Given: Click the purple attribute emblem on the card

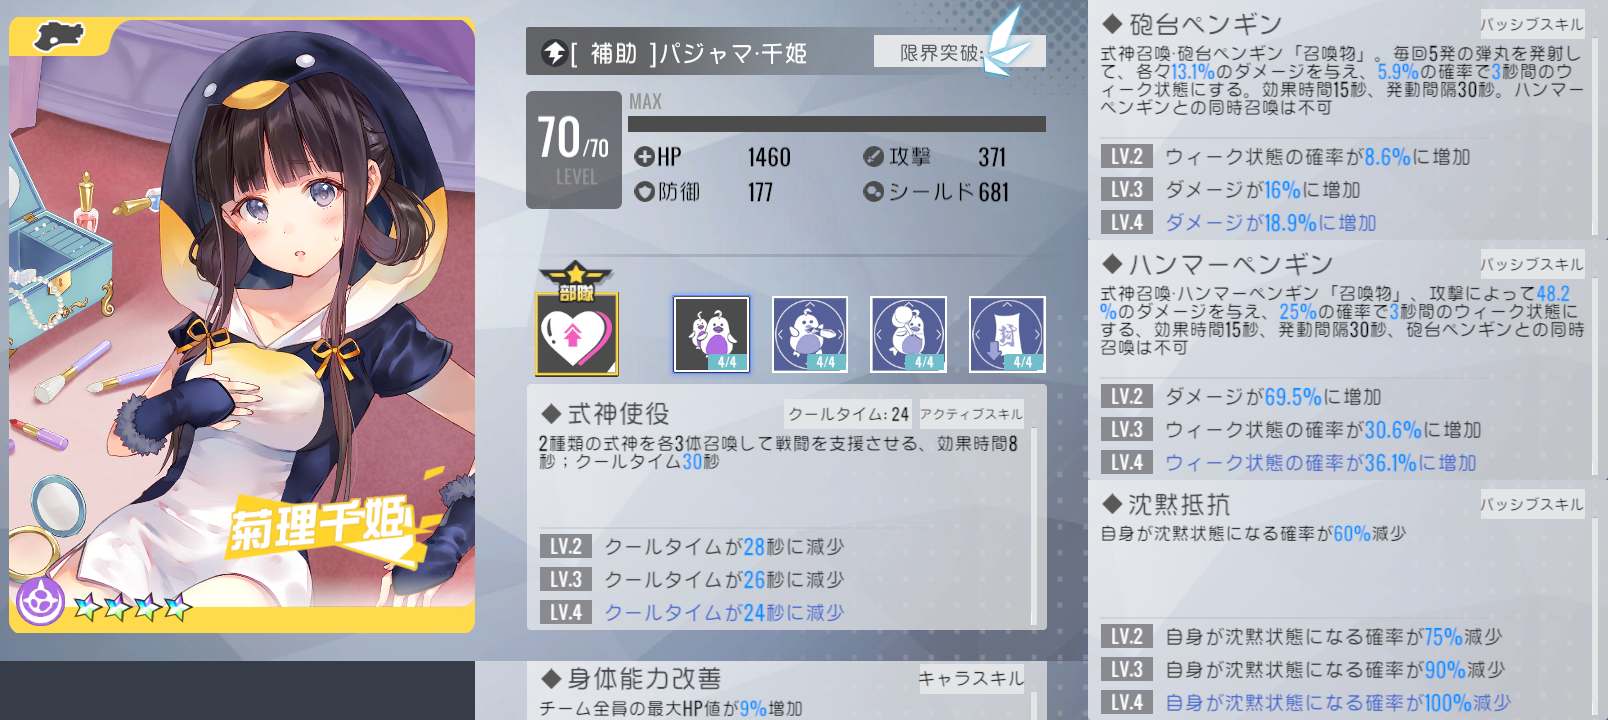Looking at the screenshot, I should [x=40, y=602].
